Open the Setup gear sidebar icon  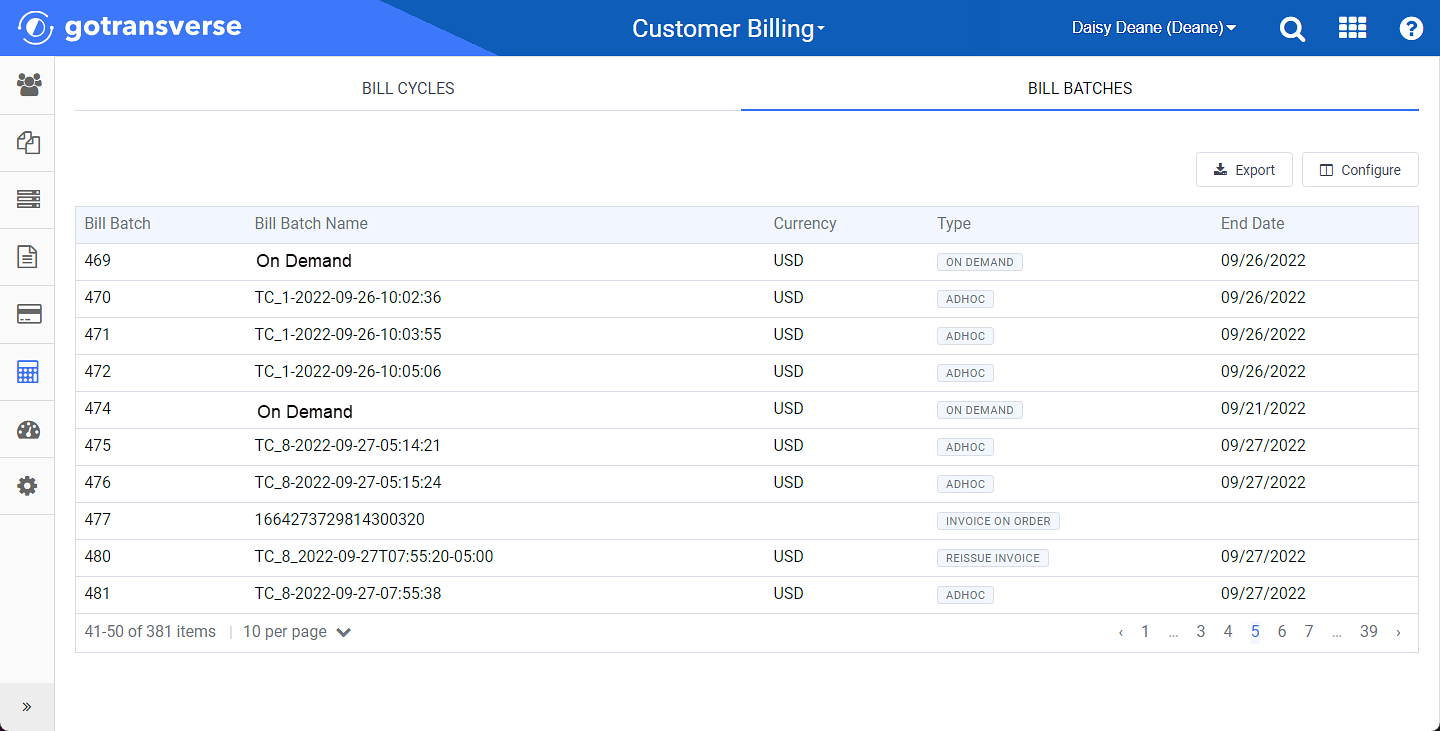tap(28, 487)
